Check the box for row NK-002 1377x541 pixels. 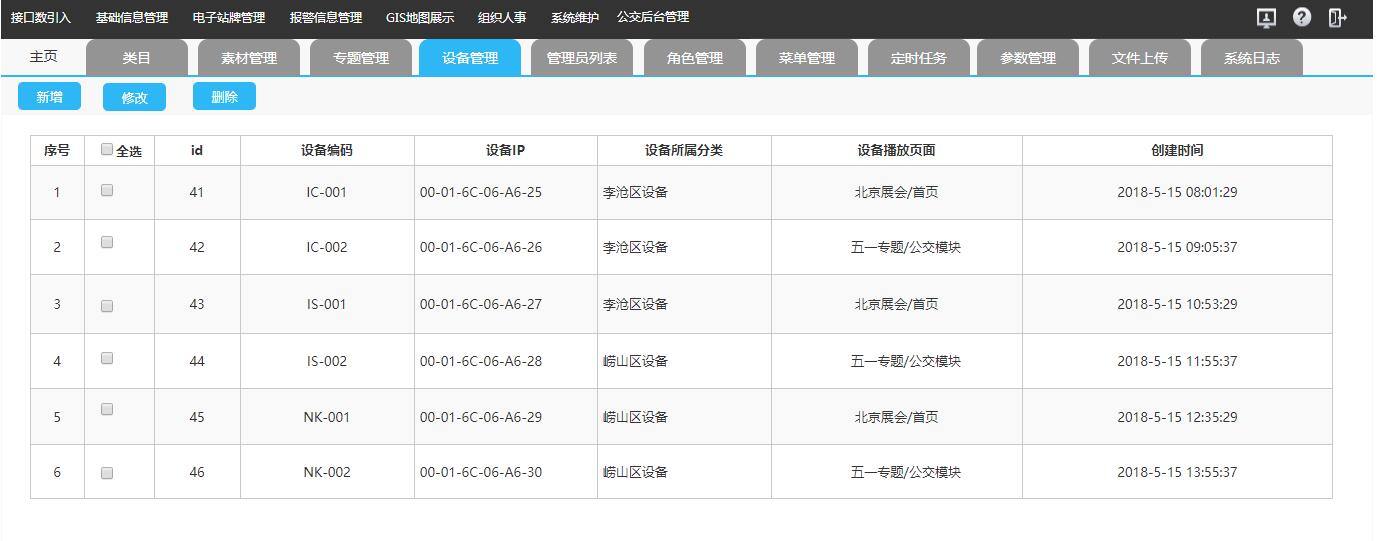click(x=108, y=473)
